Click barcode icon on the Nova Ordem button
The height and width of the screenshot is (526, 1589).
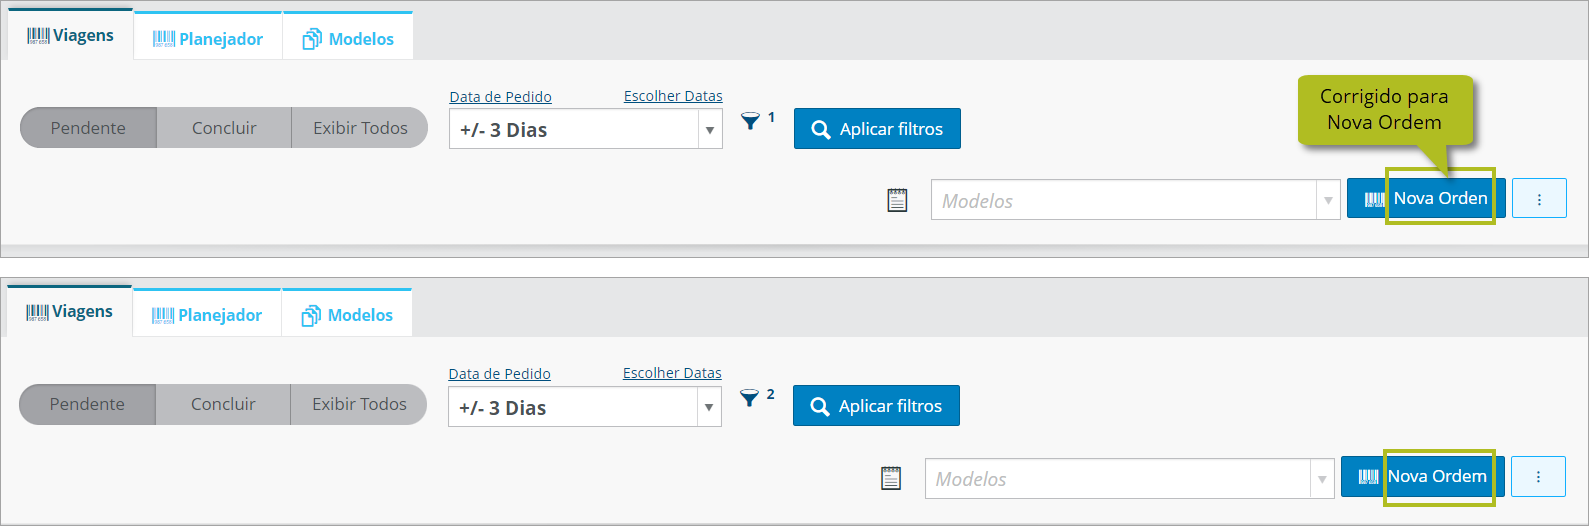(x=1369, y=477)
